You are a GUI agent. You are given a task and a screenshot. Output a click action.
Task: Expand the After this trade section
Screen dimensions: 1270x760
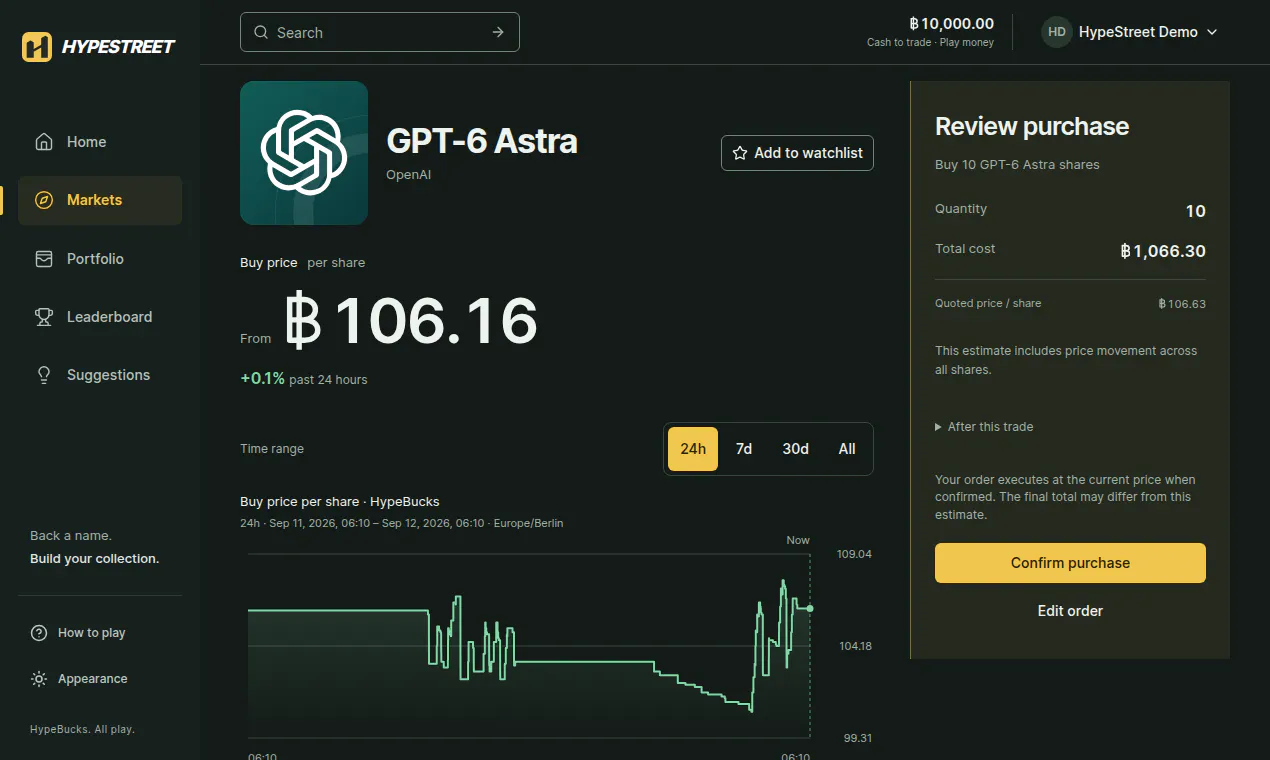coord(984,427)
